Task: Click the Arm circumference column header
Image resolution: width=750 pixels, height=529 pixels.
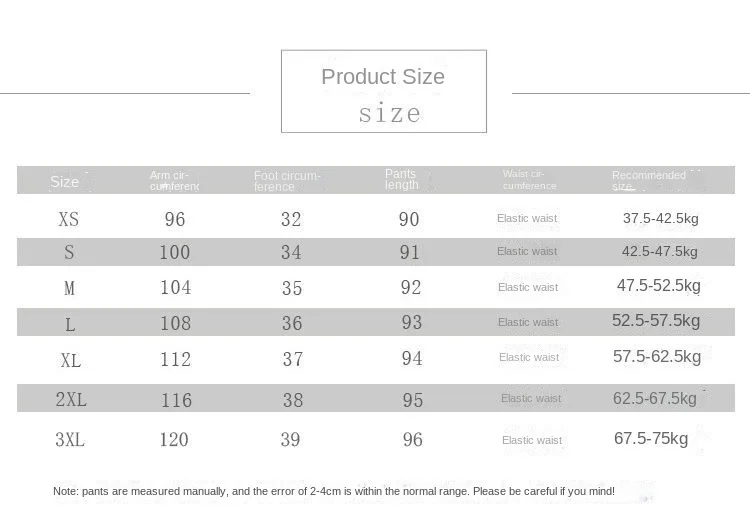Action: click(x=174, y=181)
